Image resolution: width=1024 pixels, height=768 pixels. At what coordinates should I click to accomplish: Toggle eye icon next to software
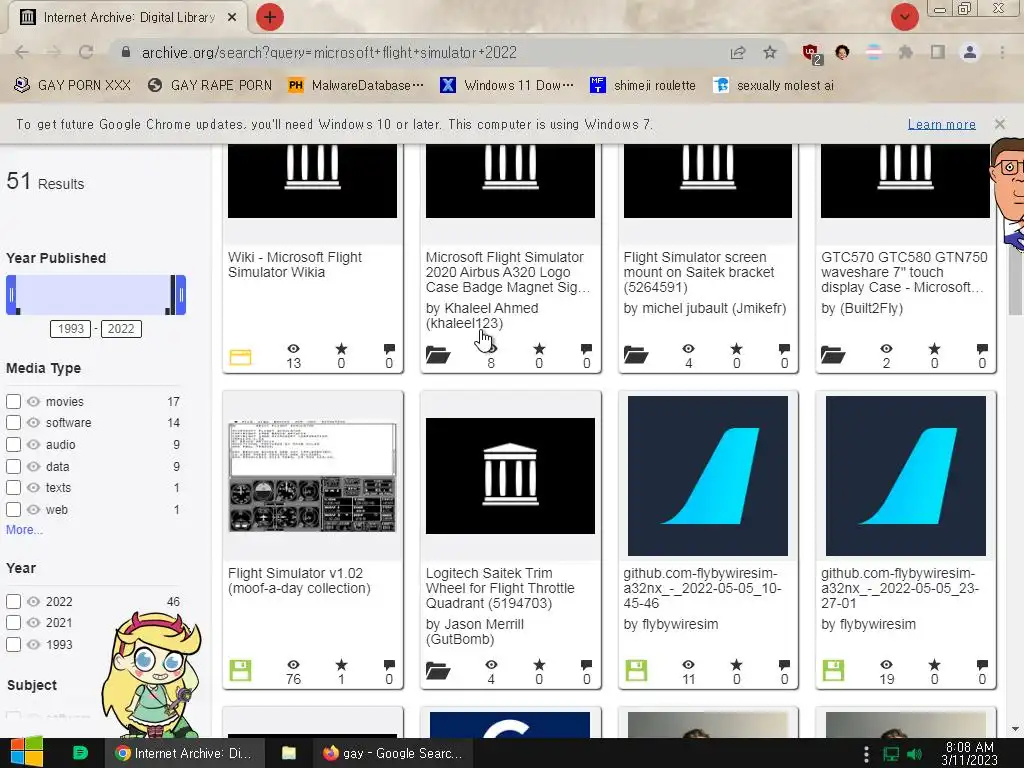pyautogui.click(x=33, y=423)
